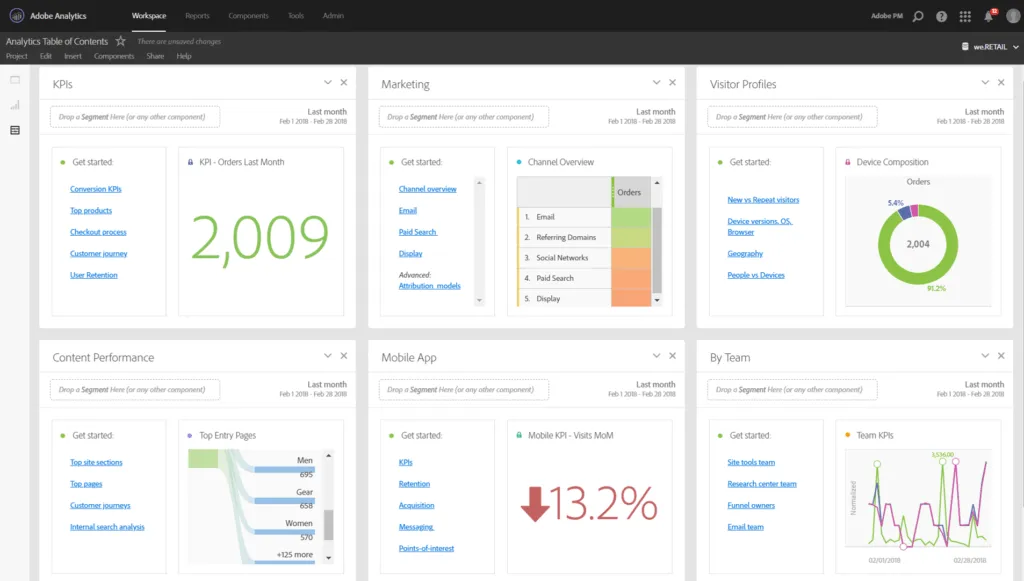Close the Content Performance panel
Screen dimensions: 1024x581
(x=344, y=356)
